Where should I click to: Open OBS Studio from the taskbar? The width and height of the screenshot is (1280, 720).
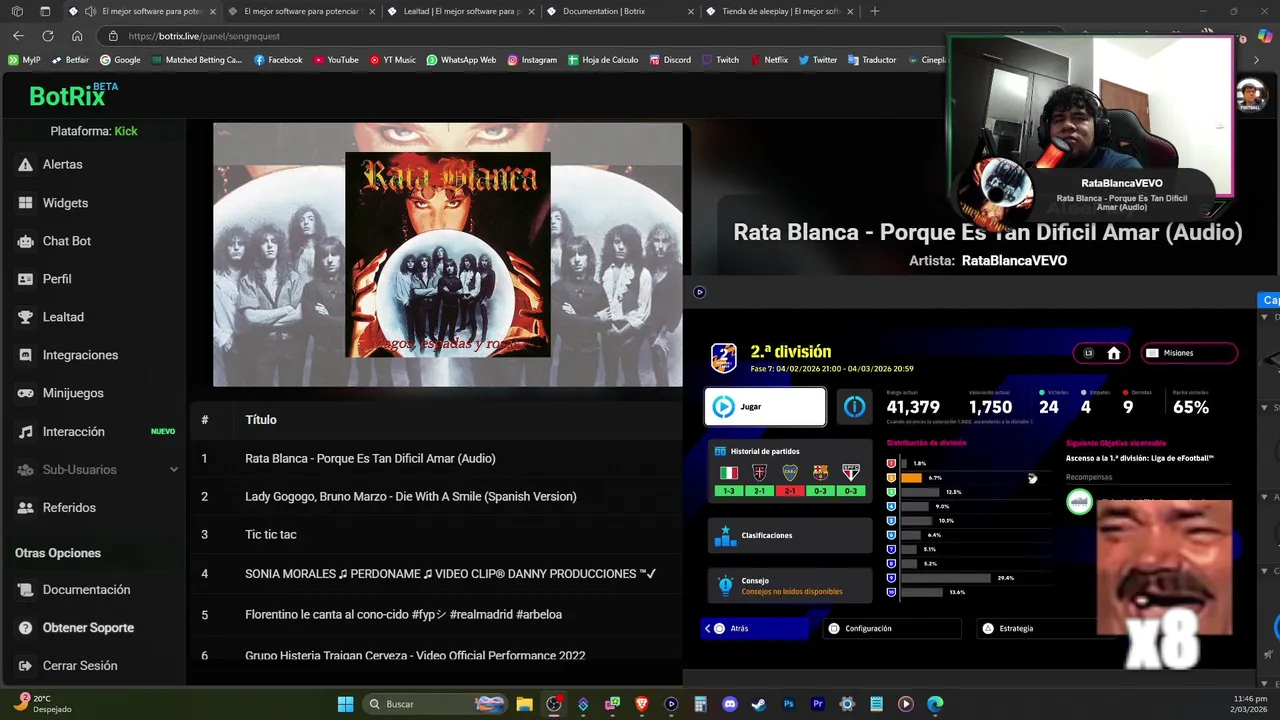click(x=553, y=704)
